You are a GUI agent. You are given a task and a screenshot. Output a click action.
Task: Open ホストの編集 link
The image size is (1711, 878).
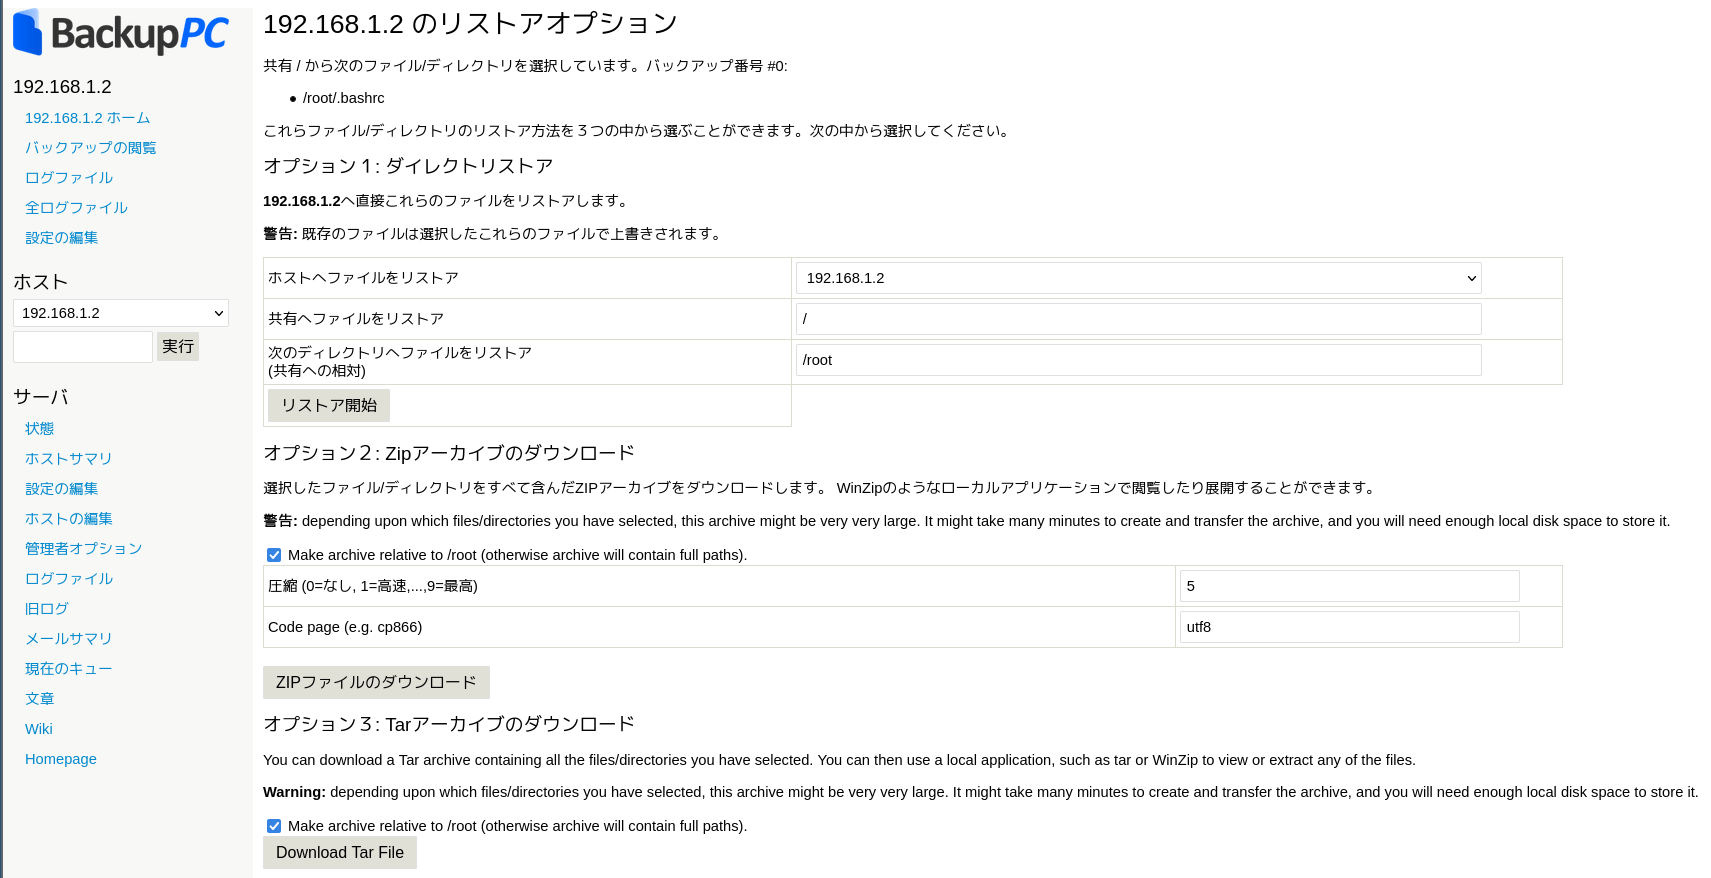[68, 519]
